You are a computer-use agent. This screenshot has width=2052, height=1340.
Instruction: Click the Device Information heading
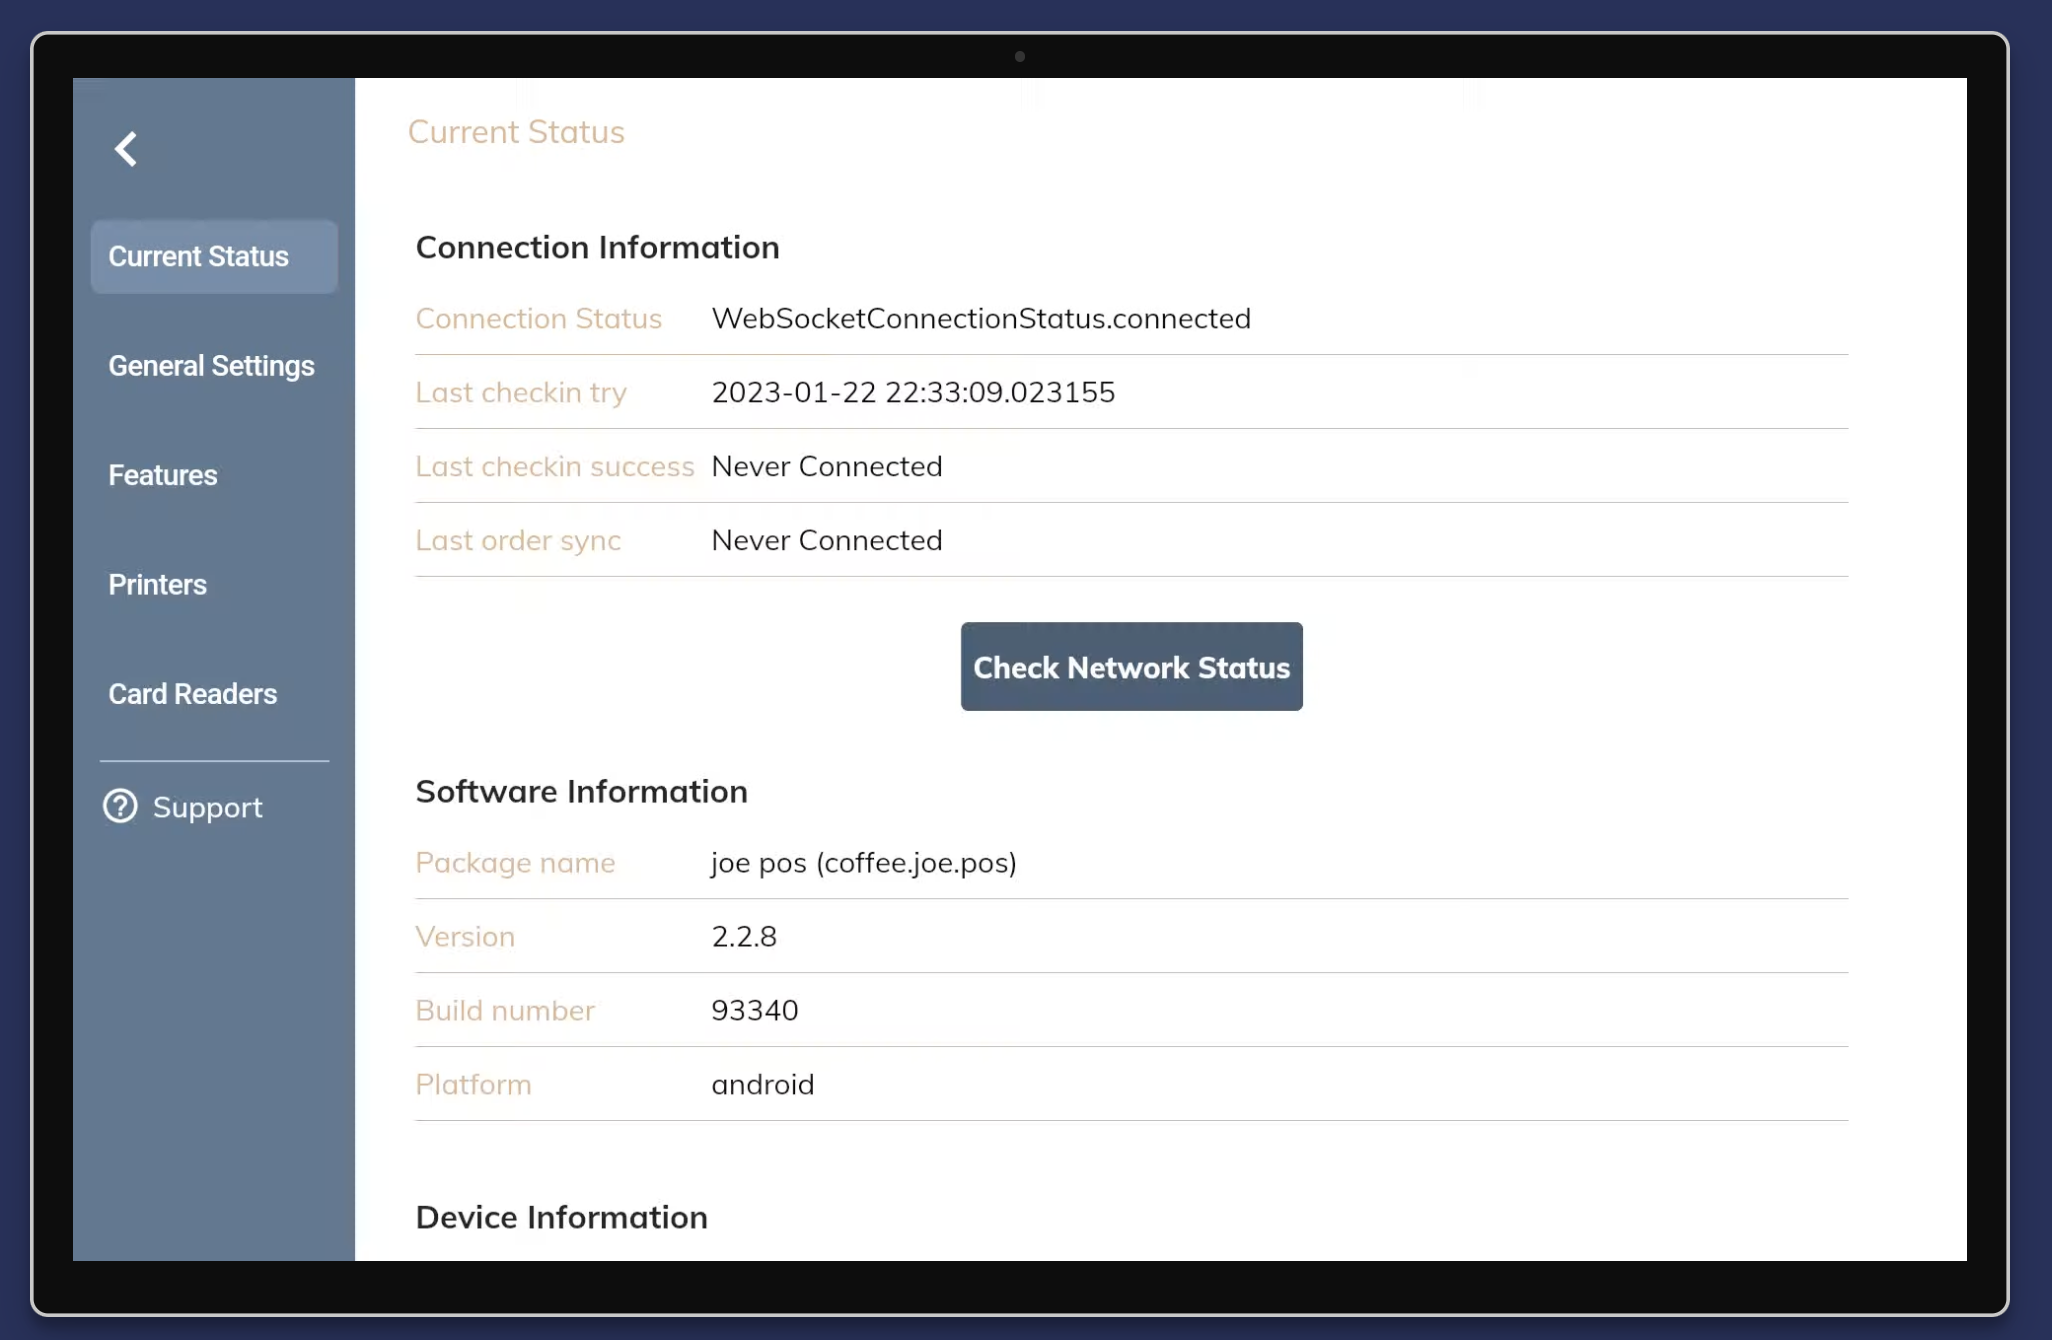pos(561,1217)
